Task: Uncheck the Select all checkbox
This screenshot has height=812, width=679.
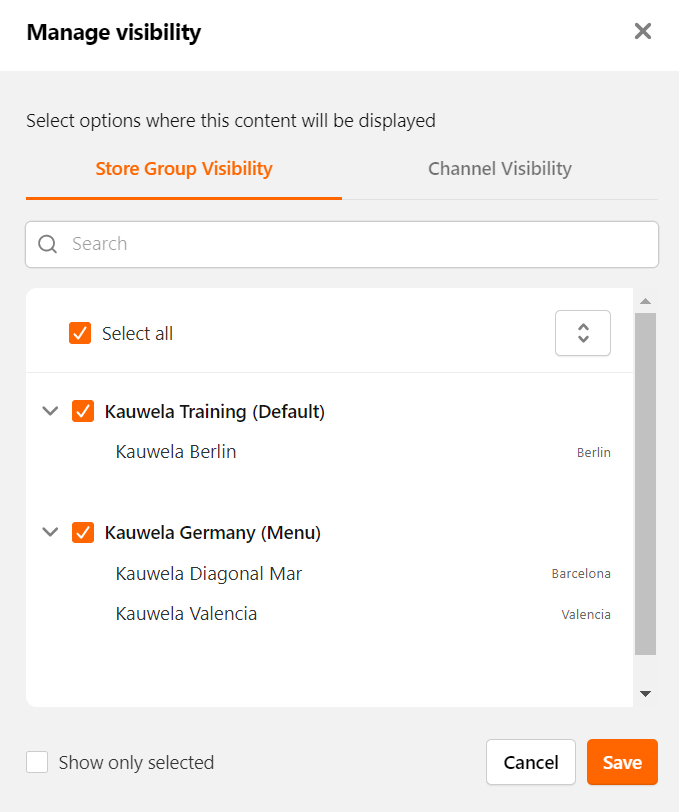Action: [80, 333]
